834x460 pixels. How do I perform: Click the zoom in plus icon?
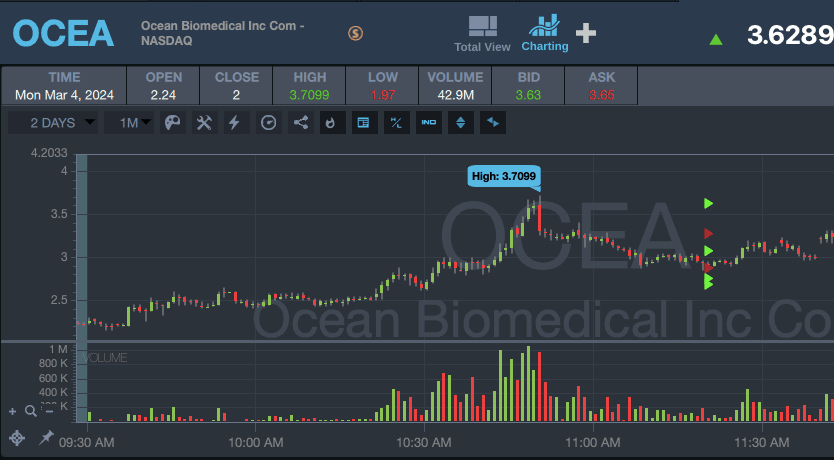pos(13,410)
